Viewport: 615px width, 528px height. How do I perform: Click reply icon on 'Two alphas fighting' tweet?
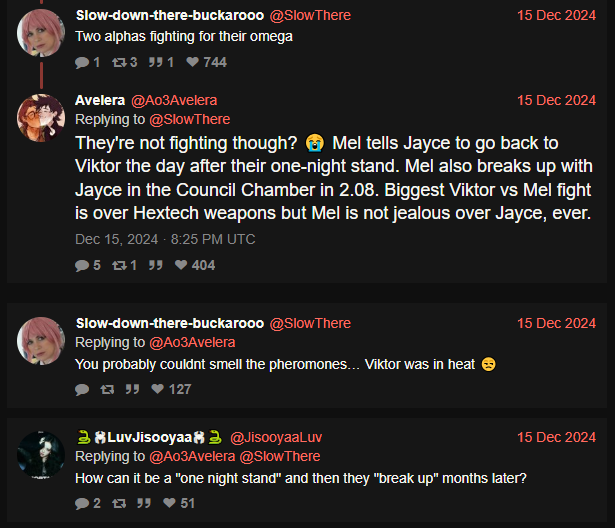[82, 62]
